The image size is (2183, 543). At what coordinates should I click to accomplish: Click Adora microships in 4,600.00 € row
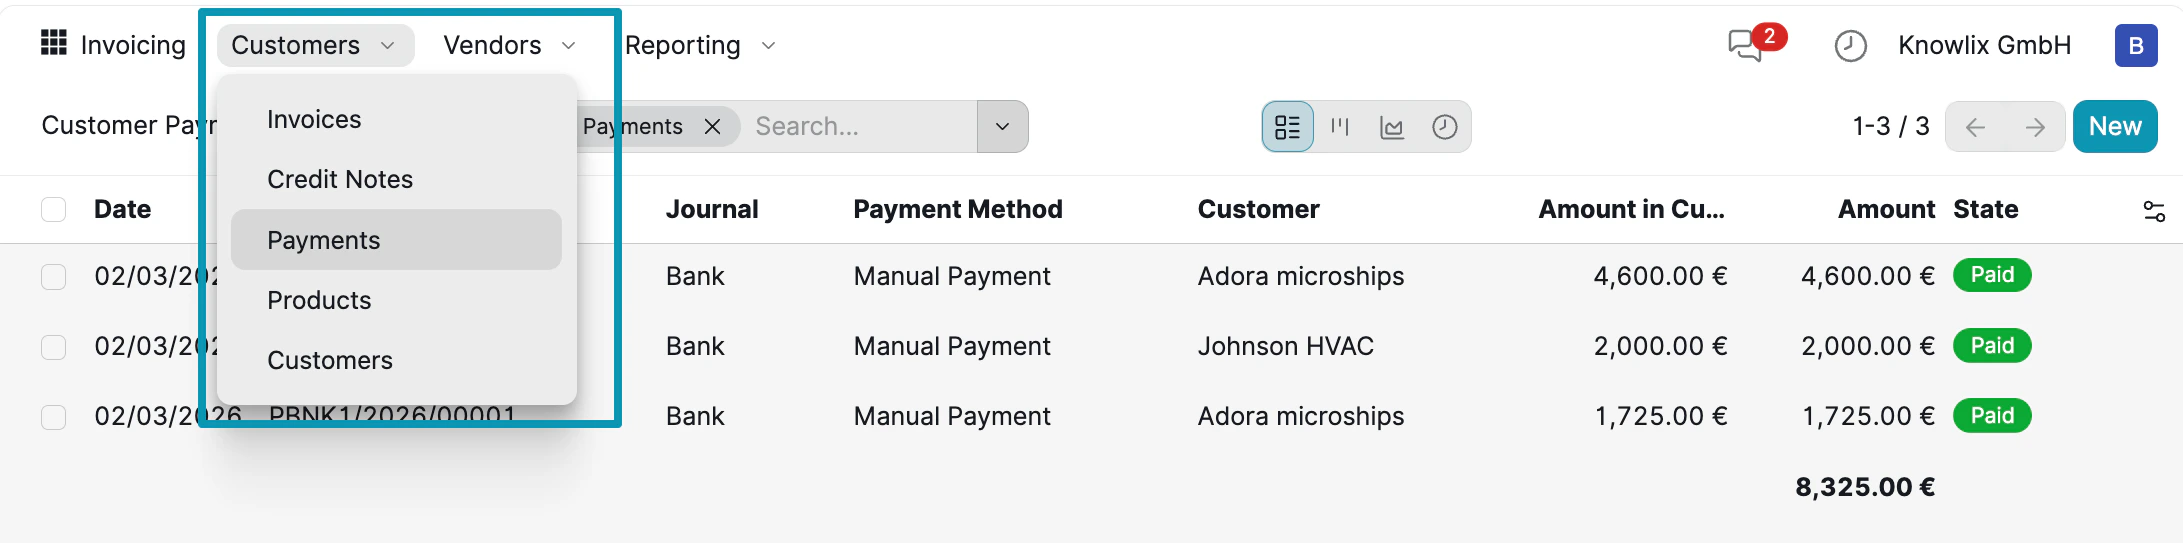(x=1301, y=276)
